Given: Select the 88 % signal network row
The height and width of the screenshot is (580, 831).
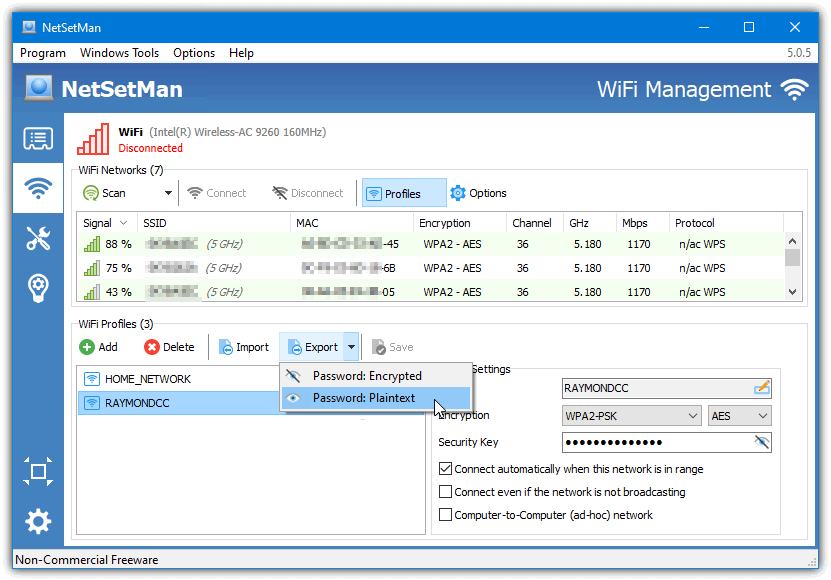Looking at the screenshot, I should (430, 244).
